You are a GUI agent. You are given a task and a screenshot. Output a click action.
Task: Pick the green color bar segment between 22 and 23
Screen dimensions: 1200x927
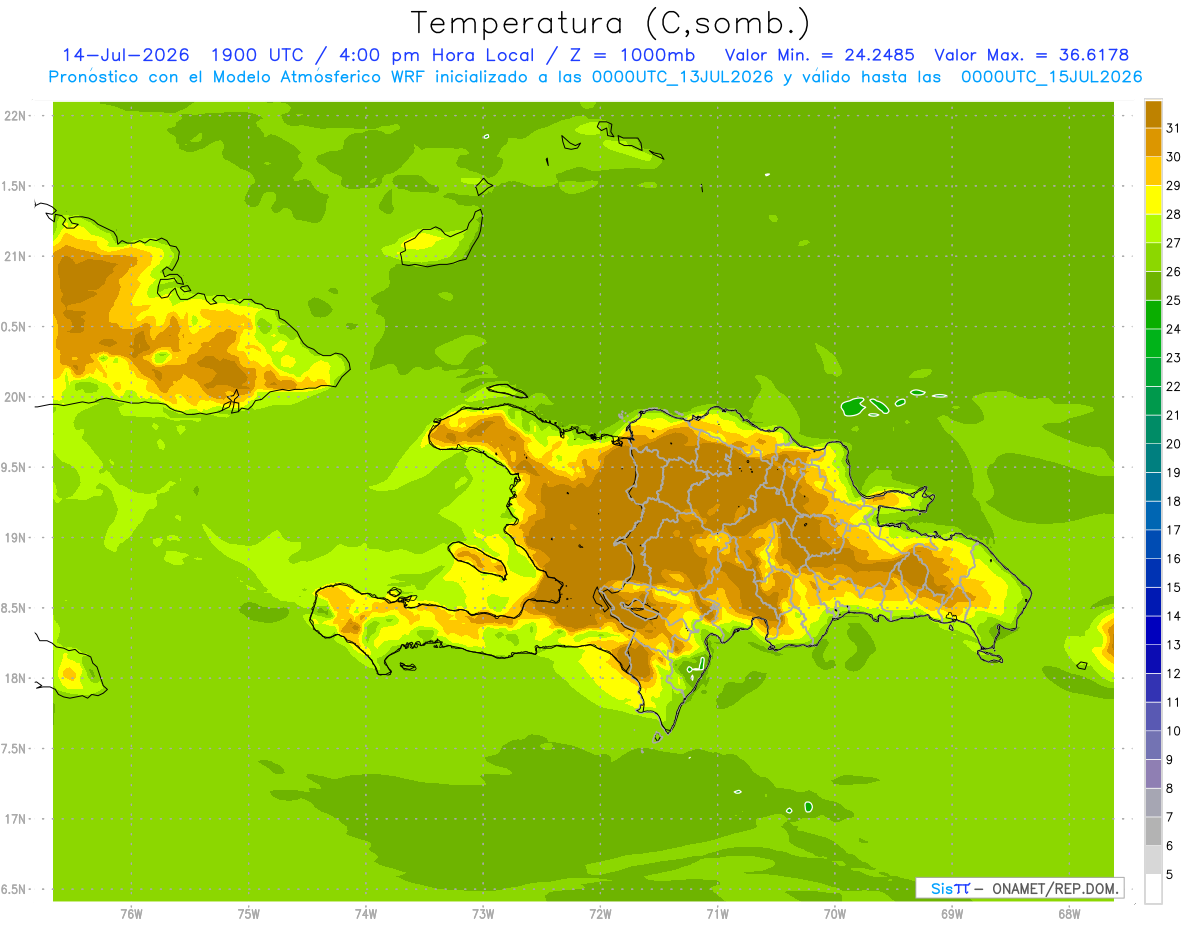pos(1153,372)
